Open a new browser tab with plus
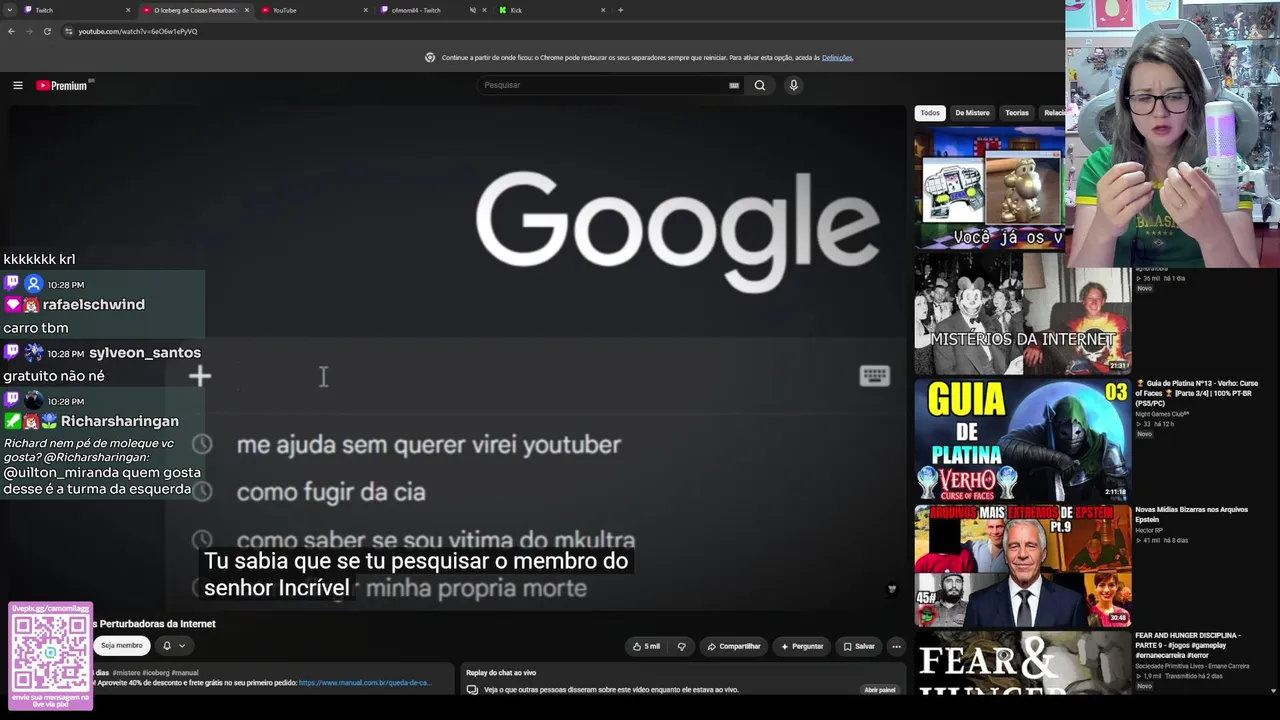 [620, 10]
